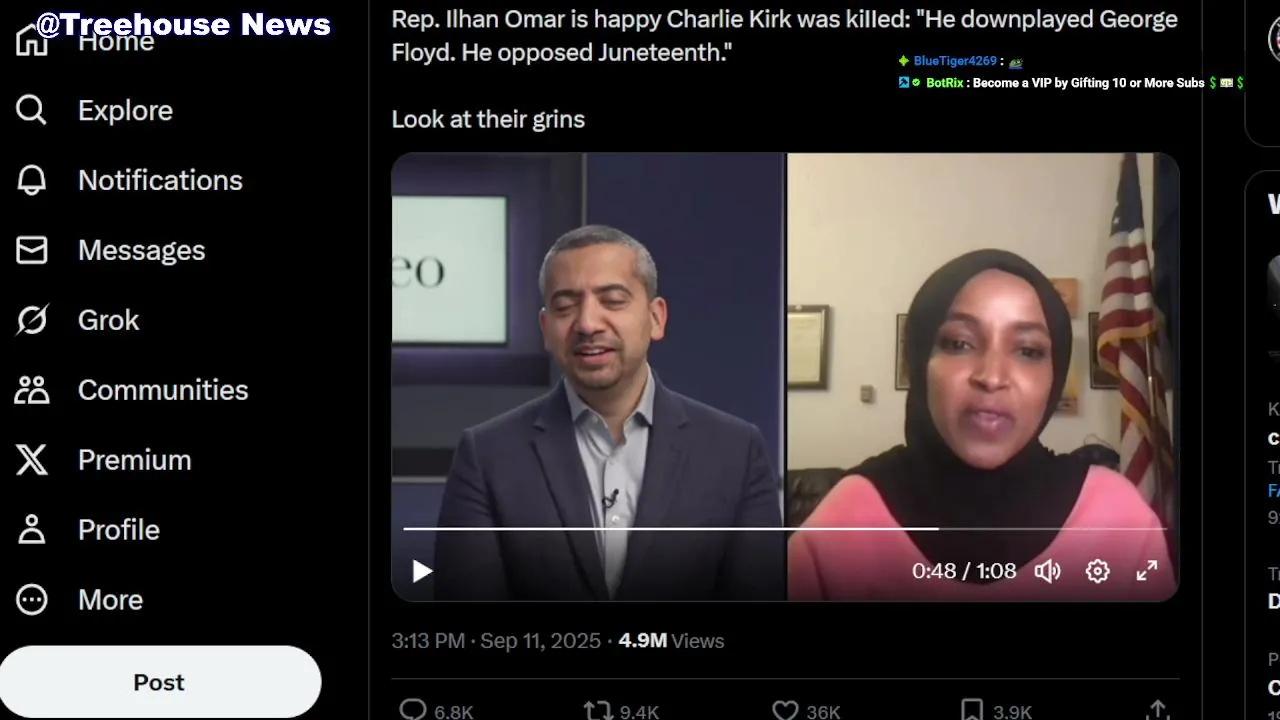This screenshot has height=720, width=1280.
Task: Open the Explore search page
Action: coord(94,110)
